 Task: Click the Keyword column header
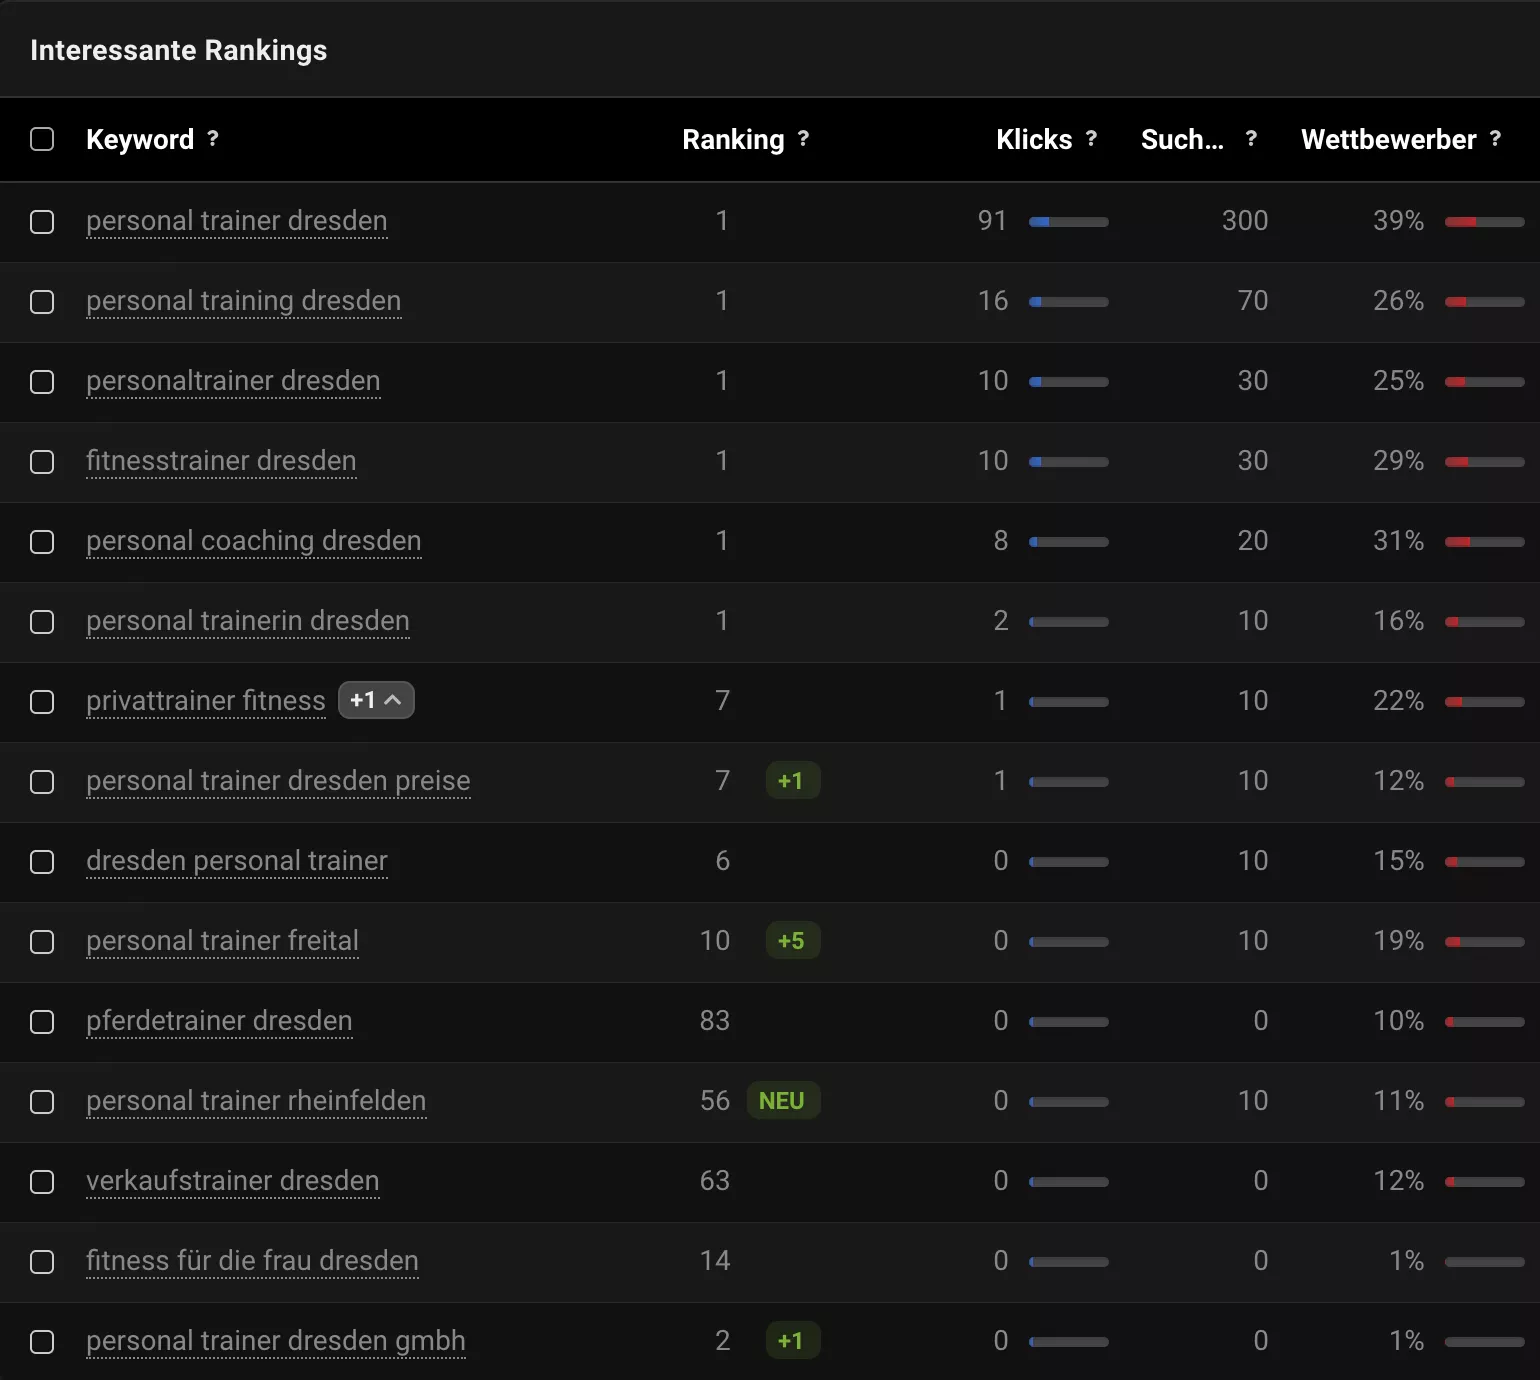point(141,139)
